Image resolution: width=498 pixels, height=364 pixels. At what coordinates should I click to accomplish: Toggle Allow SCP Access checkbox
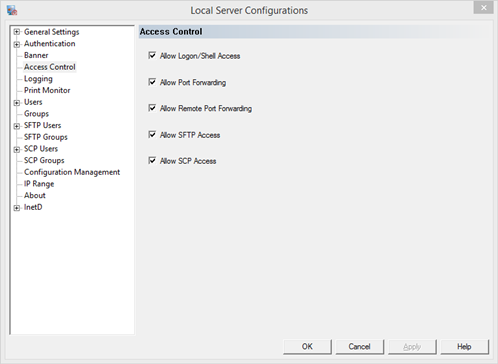pyautogui.click(x=152, y=161)
